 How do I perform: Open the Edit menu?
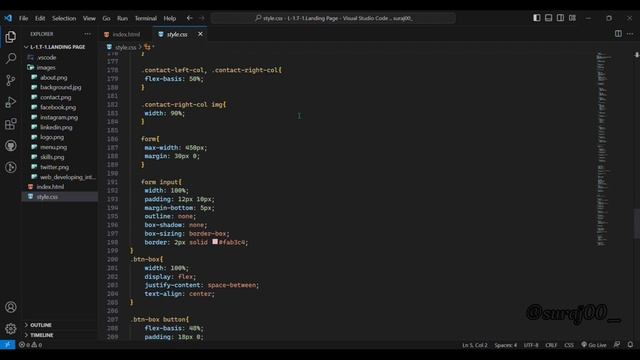coord(40,18)
